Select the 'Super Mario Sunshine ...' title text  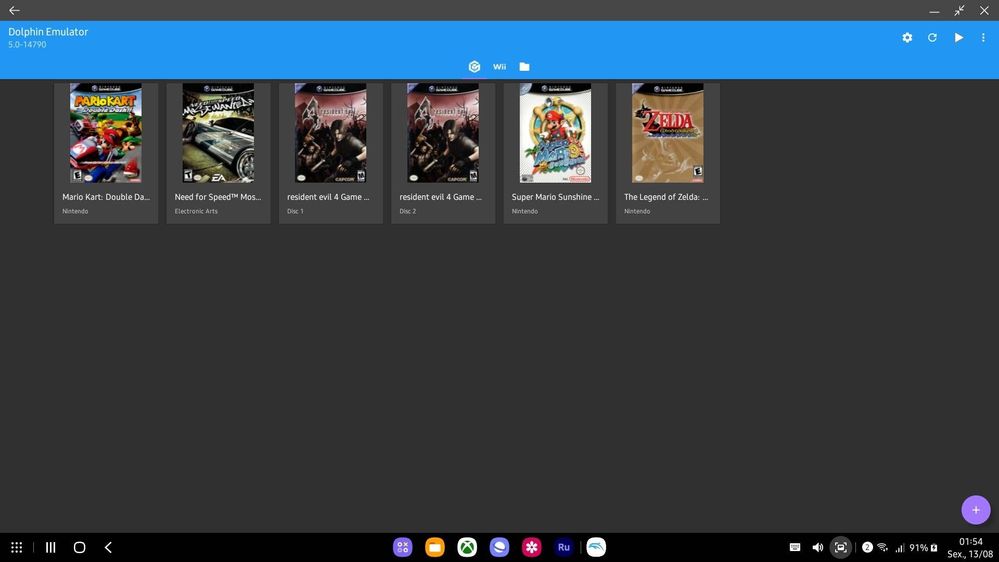pos(556,197)
